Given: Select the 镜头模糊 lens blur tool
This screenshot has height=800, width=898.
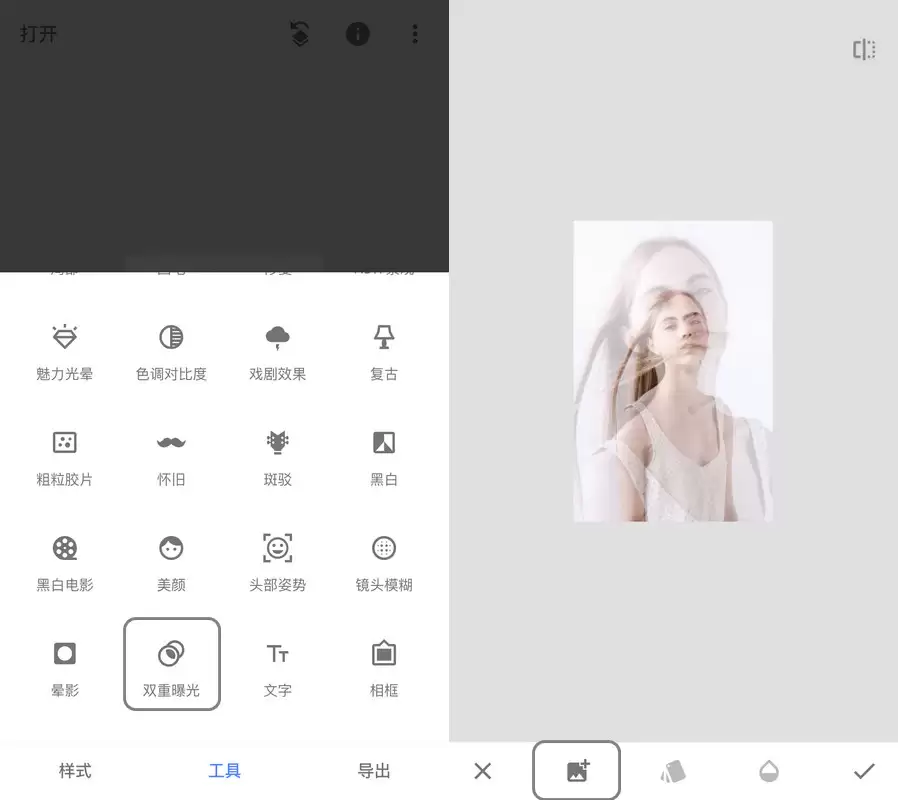Looking at the screenshot, I should pyautogui.click(x=384, y=564).
